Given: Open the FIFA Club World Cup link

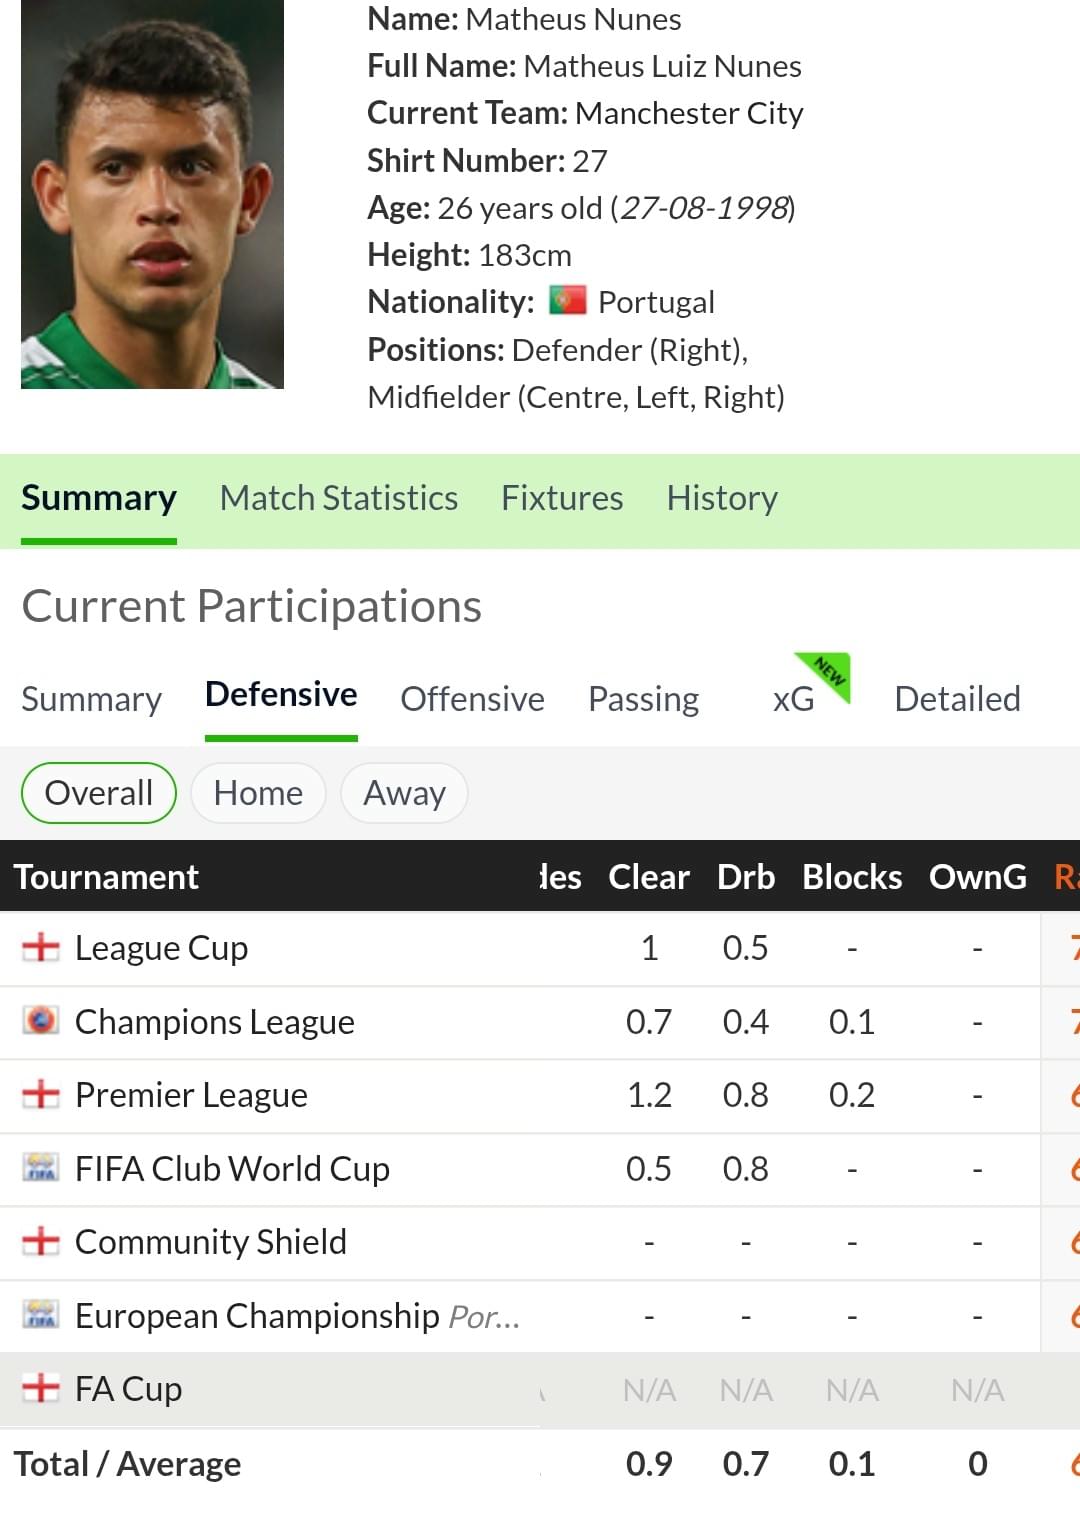Looking at the screenshot, I should 232,1168.
